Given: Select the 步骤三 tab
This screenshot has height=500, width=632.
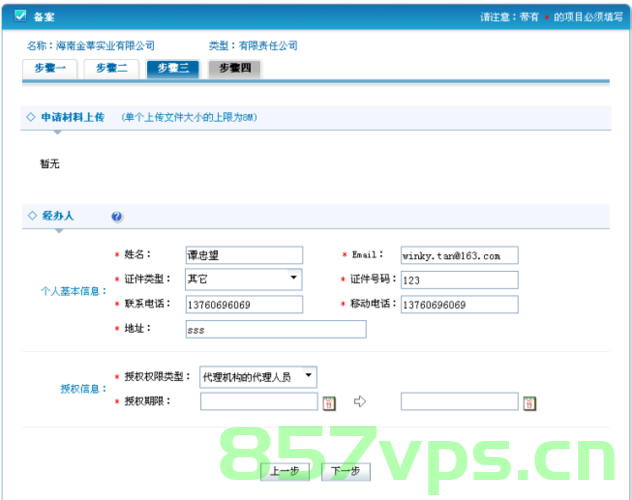Looking at the screenshot, I should (x=173, y=68).
